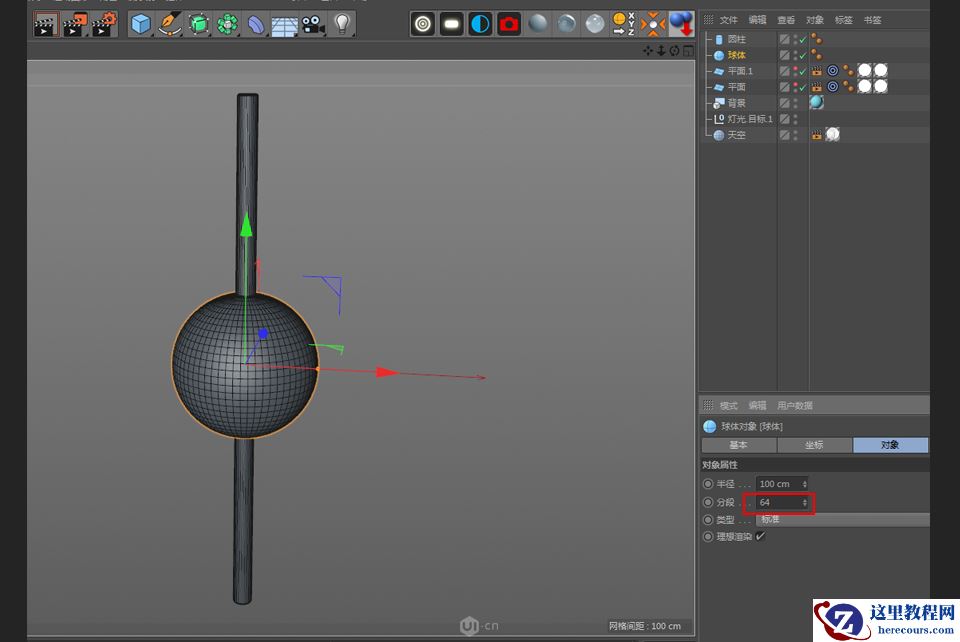
Task: Switch to the 坐标 tab in attributes
Action: [x=814, y=445]
